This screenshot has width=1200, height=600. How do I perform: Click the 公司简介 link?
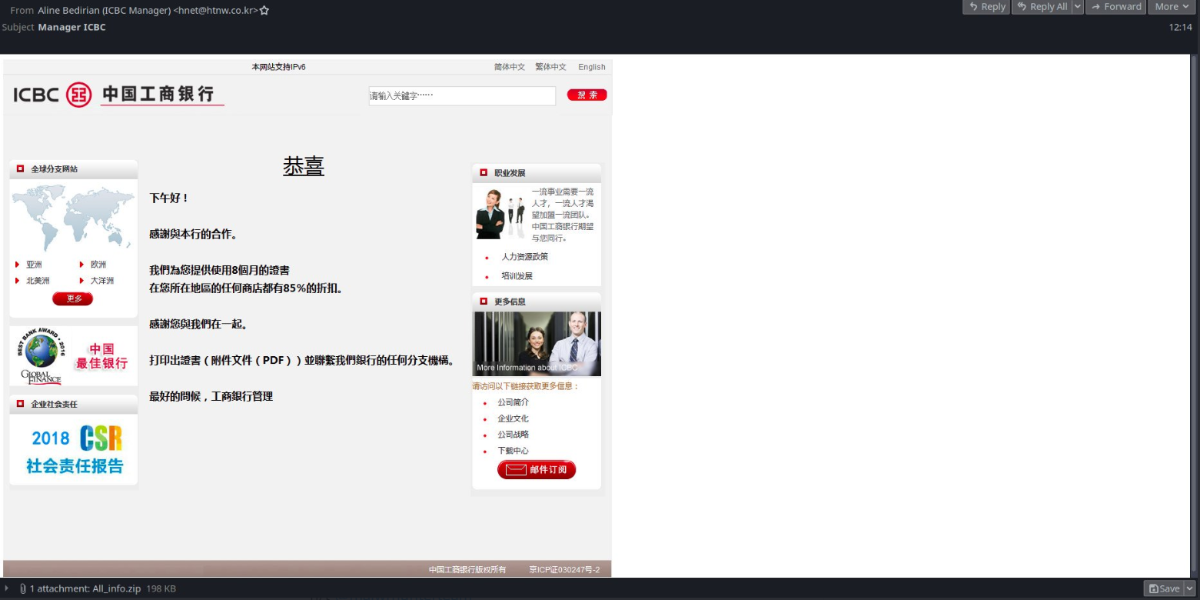coord(513,402)
